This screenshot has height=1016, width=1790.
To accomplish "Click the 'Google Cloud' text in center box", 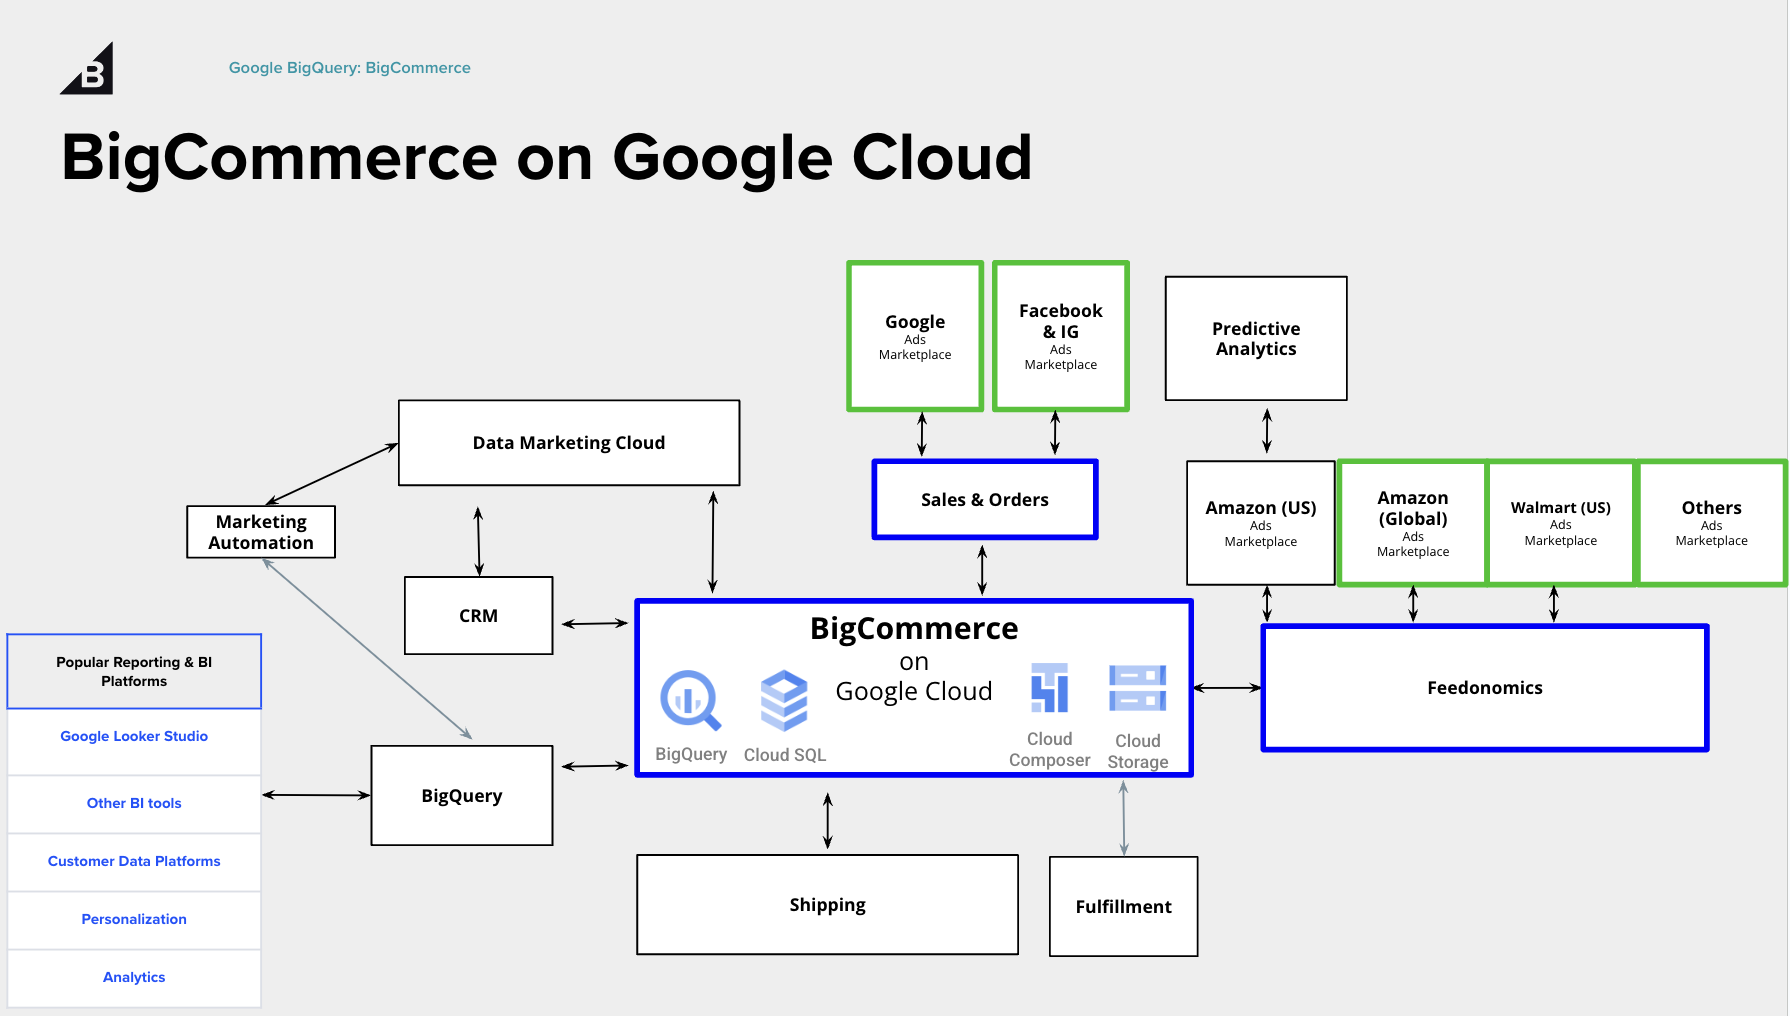I will click(914, 692).
